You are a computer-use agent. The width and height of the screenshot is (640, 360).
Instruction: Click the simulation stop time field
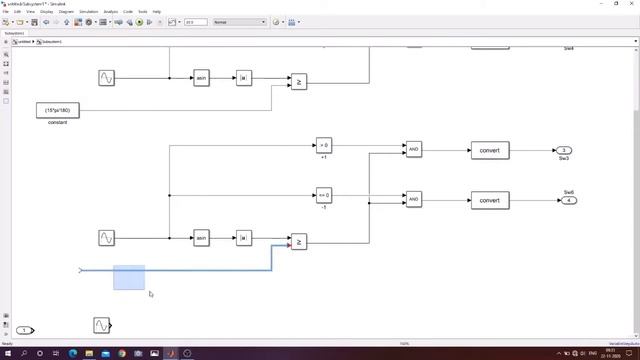196,22
